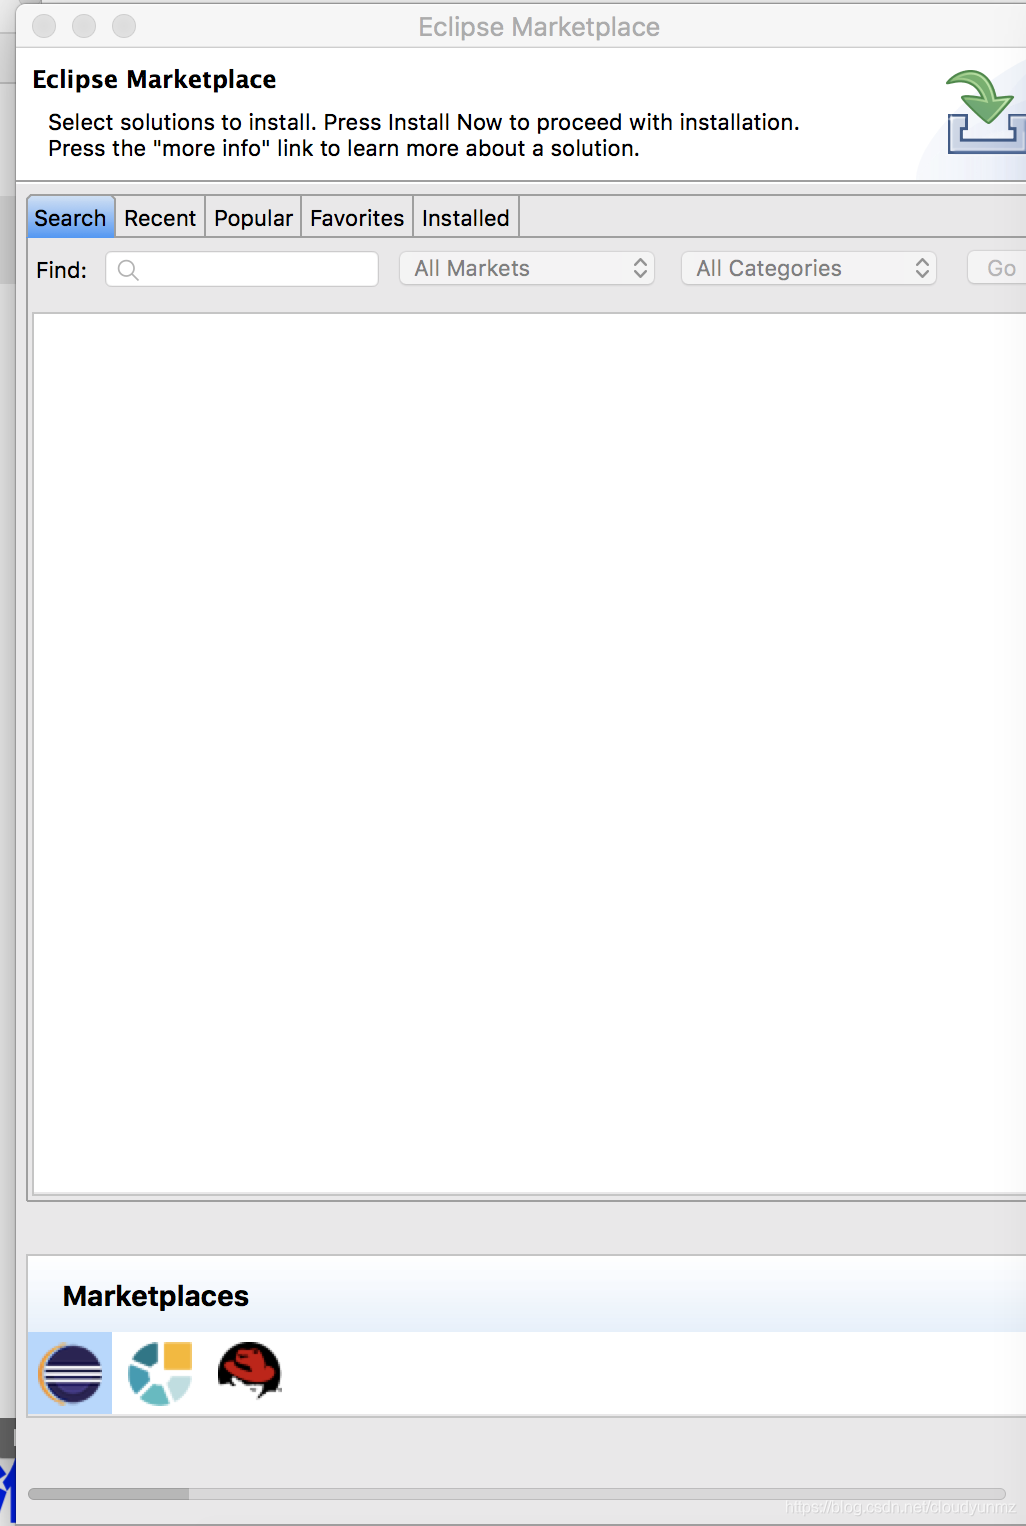The width and height of the screenshot is (1026, 1526).
Task: Show the Popular tab
Action: 253,217
